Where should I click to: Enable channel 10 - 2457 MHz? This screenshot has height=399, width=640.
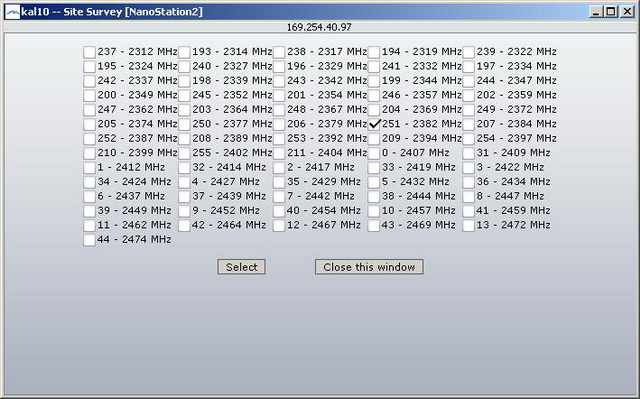click(x=373, y=211)
